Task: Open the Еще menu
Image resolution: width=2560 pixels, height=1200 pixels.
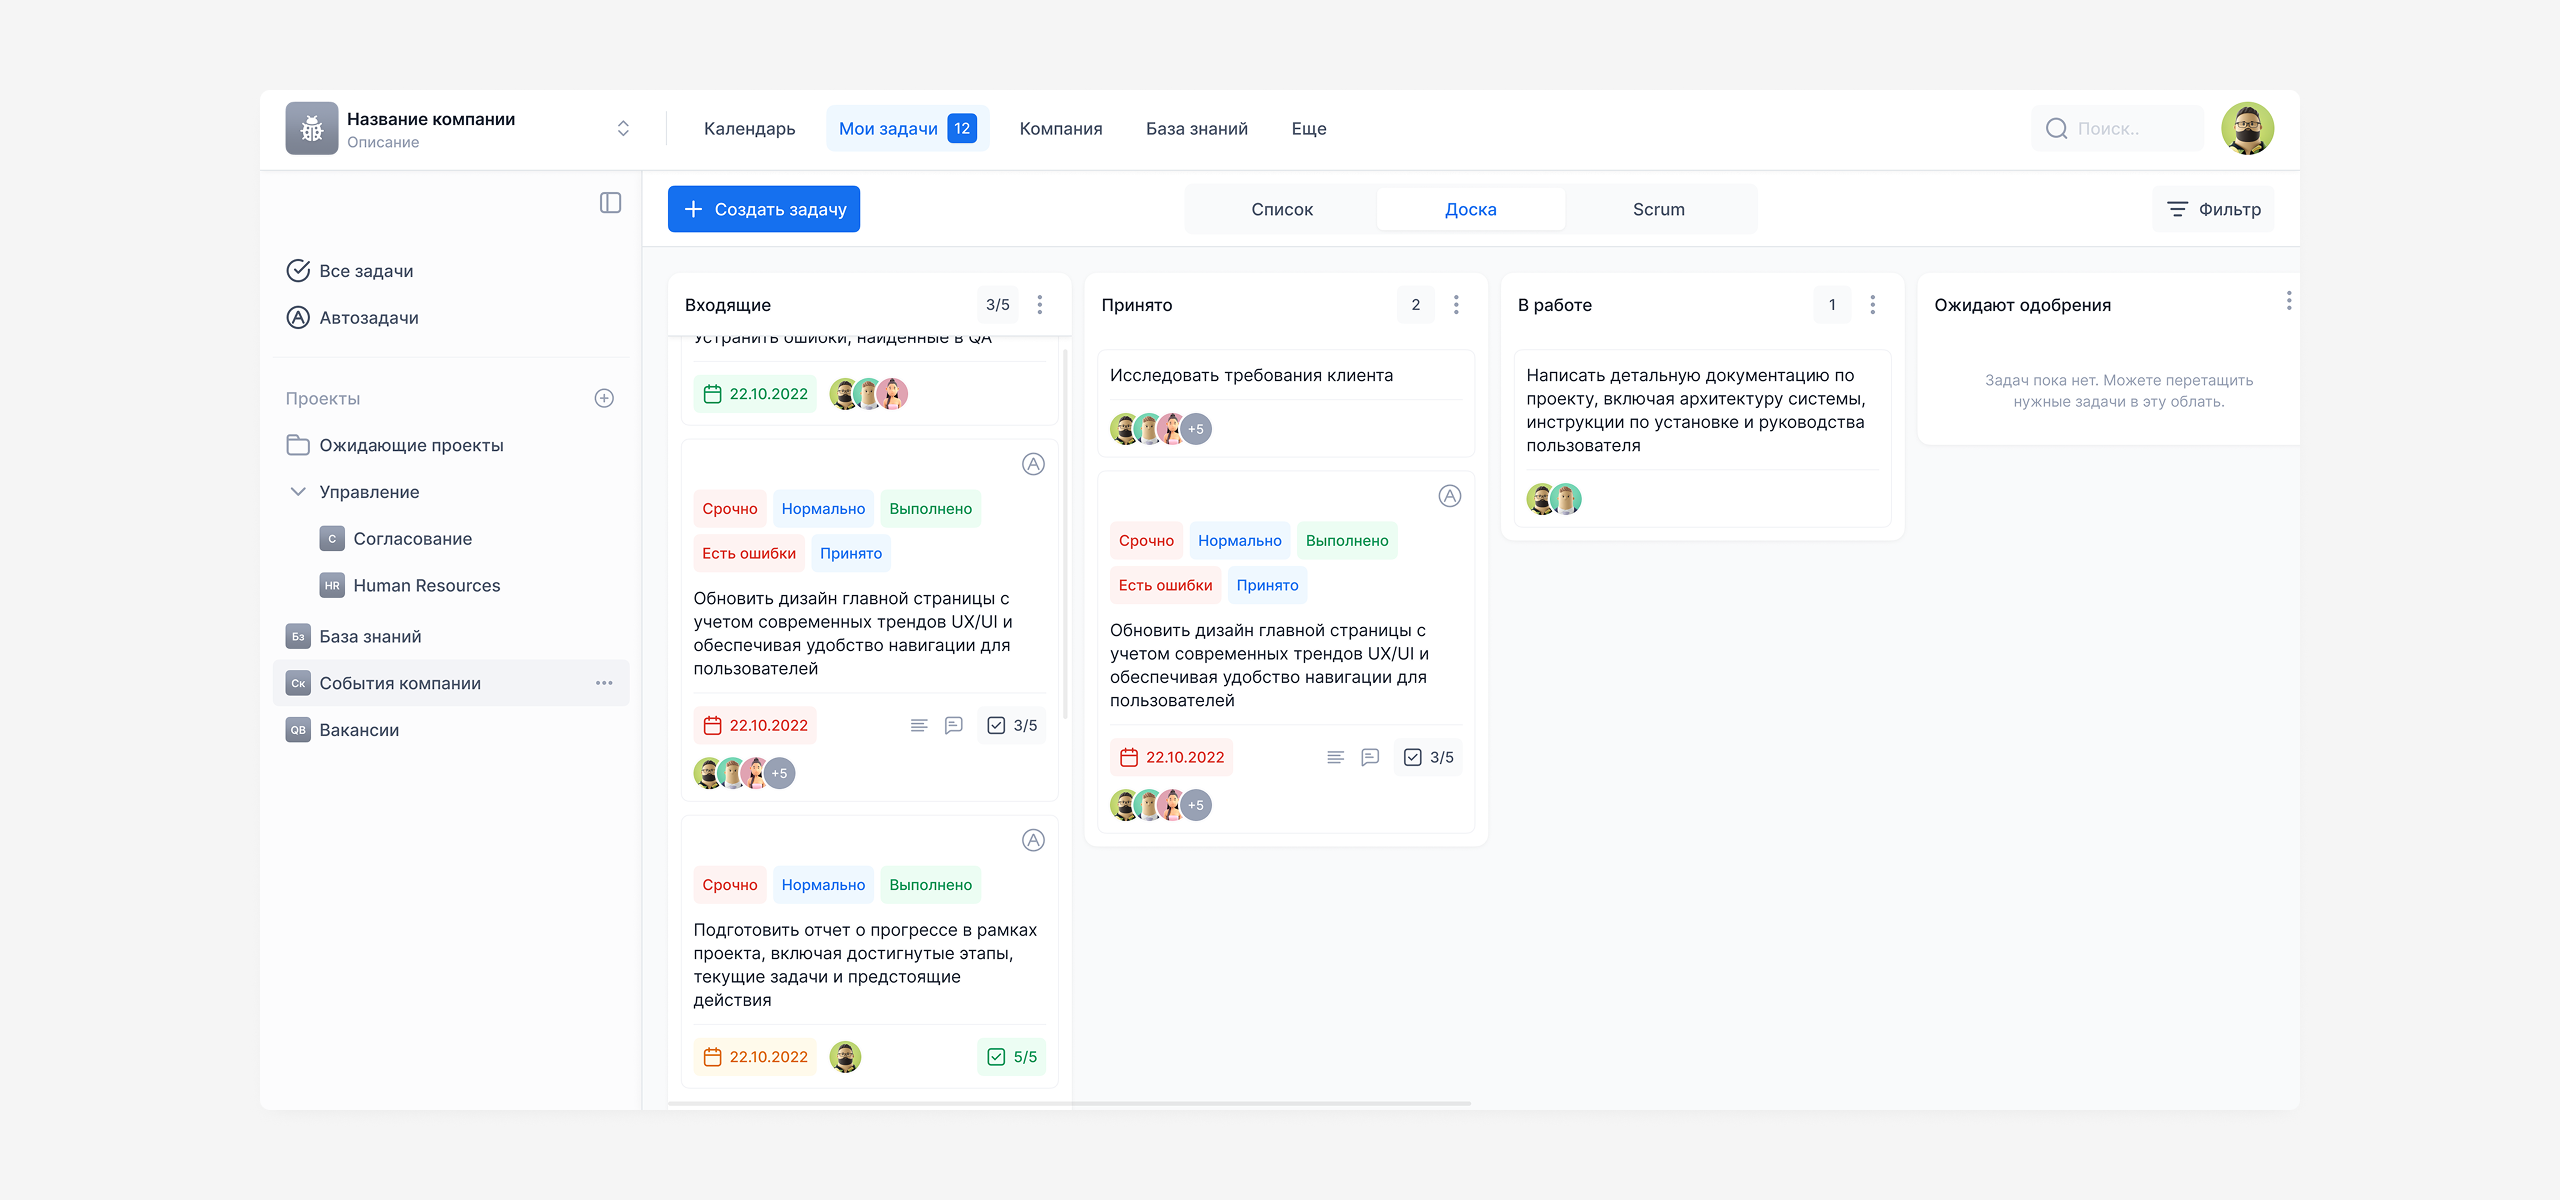Action: click(1308, 128)
